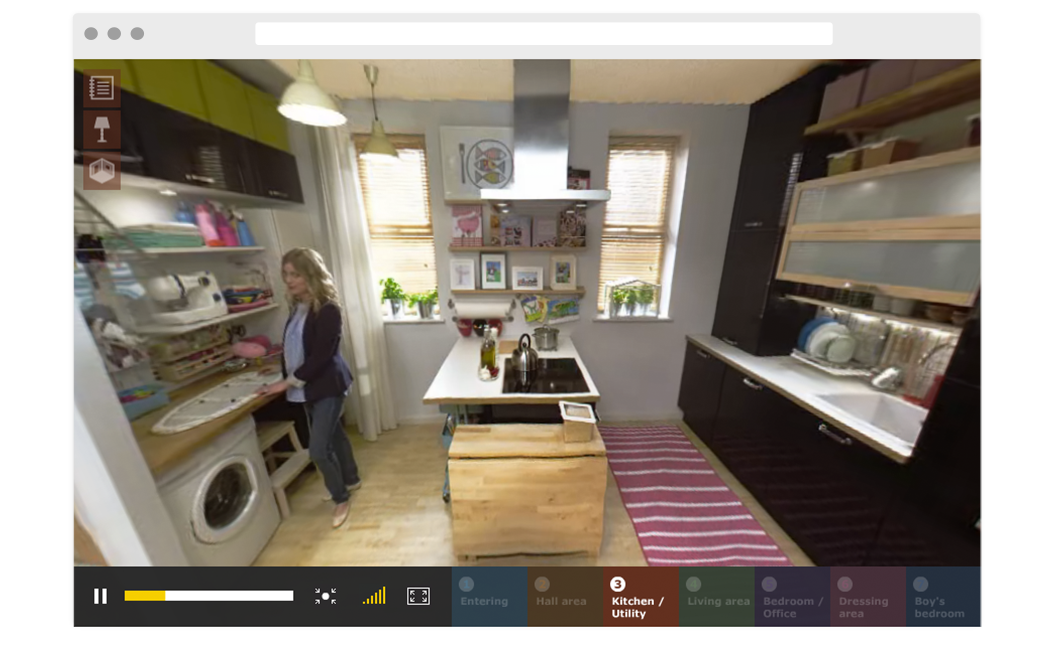Image resolution: width=1048 pixels, height=658 pixels.
Task: Click the browser address bar
Action: pos(543,33)
